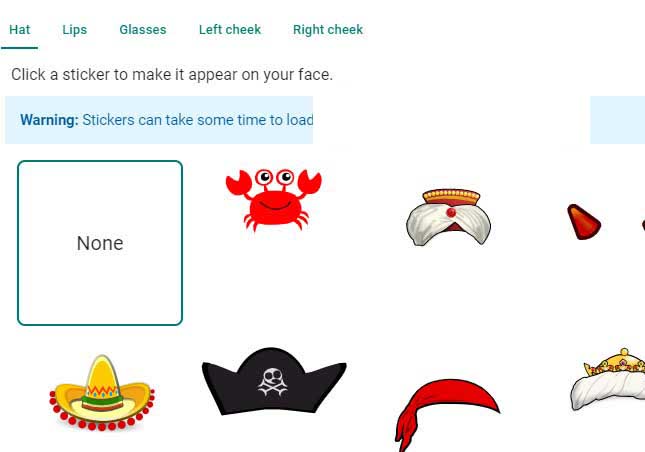Select the yellow sombrero hat sticker

(x=102, y=392)
